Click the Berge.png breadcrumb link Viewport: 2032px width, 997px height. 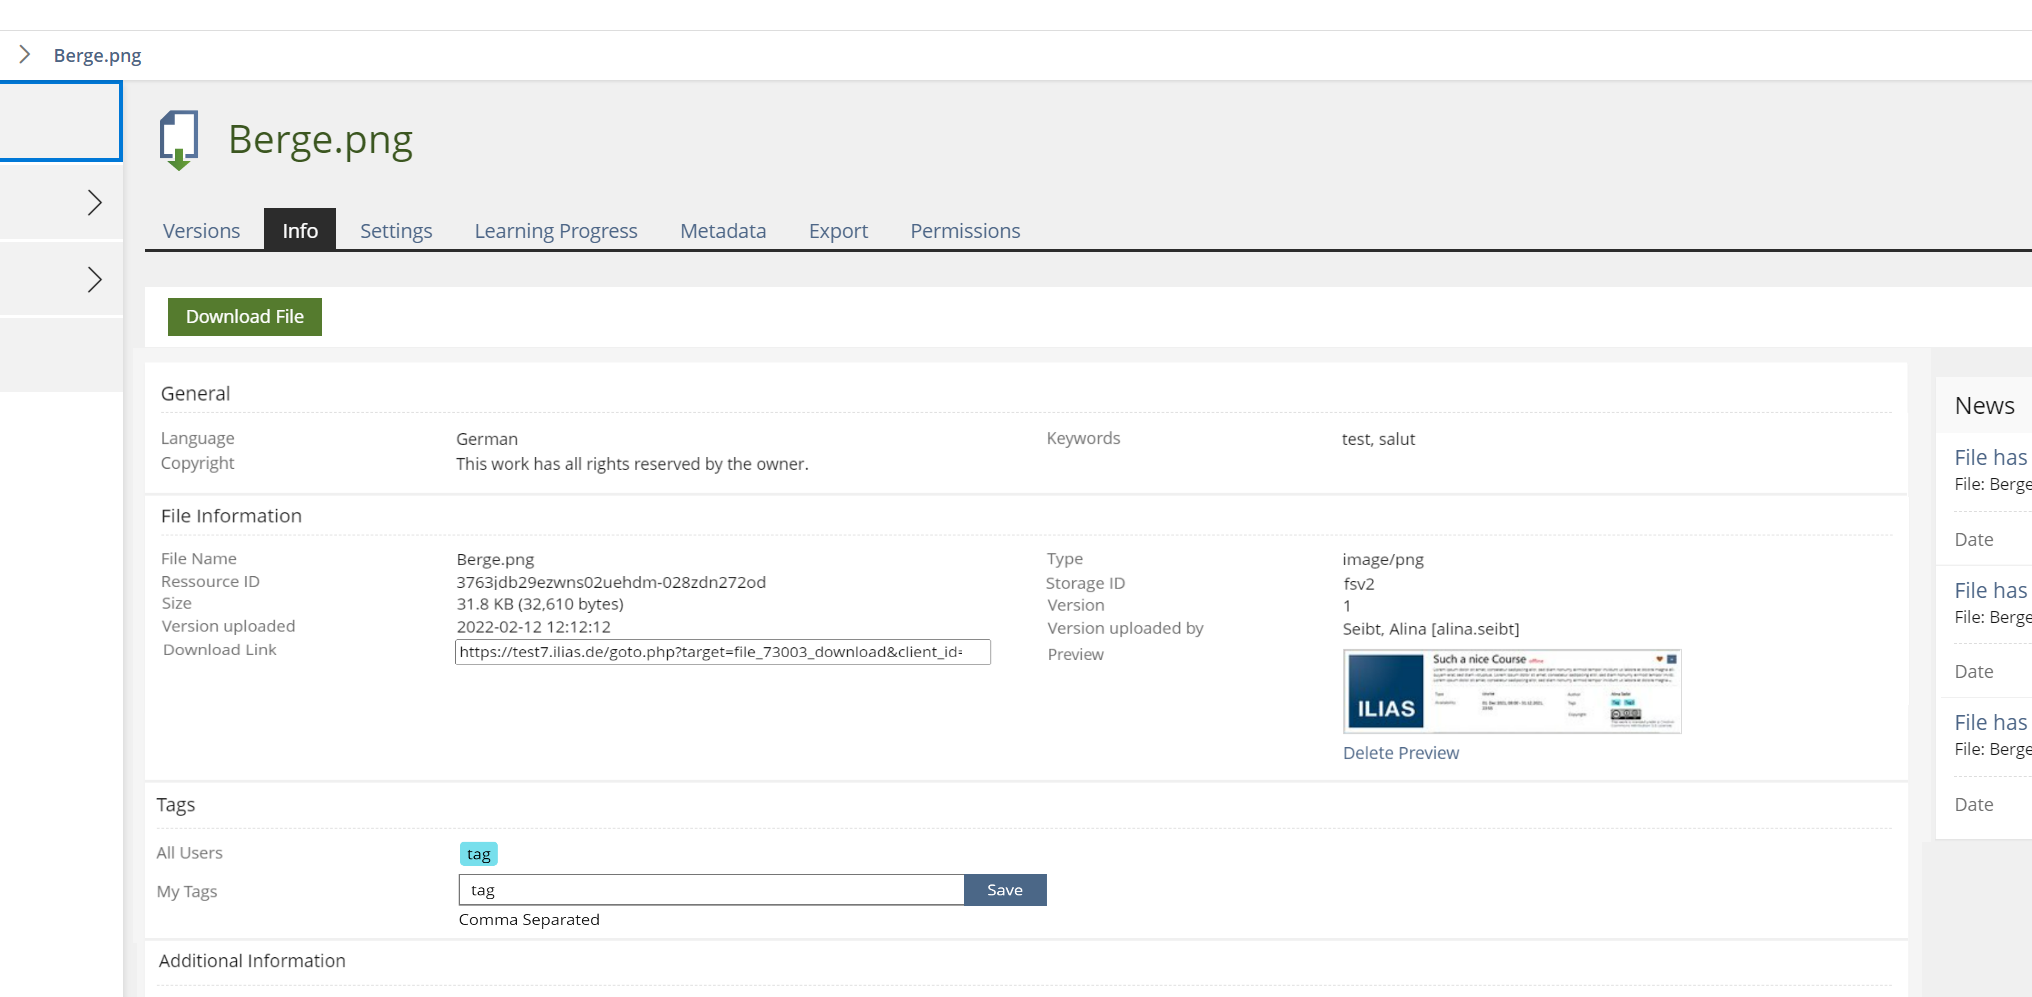pyautogui.click(x=97, y=56)
